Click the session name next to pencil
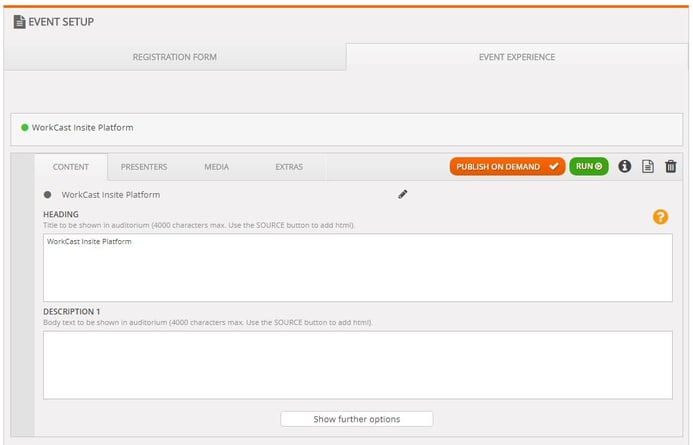The image size is (693, 445). [x=111, y=195]
